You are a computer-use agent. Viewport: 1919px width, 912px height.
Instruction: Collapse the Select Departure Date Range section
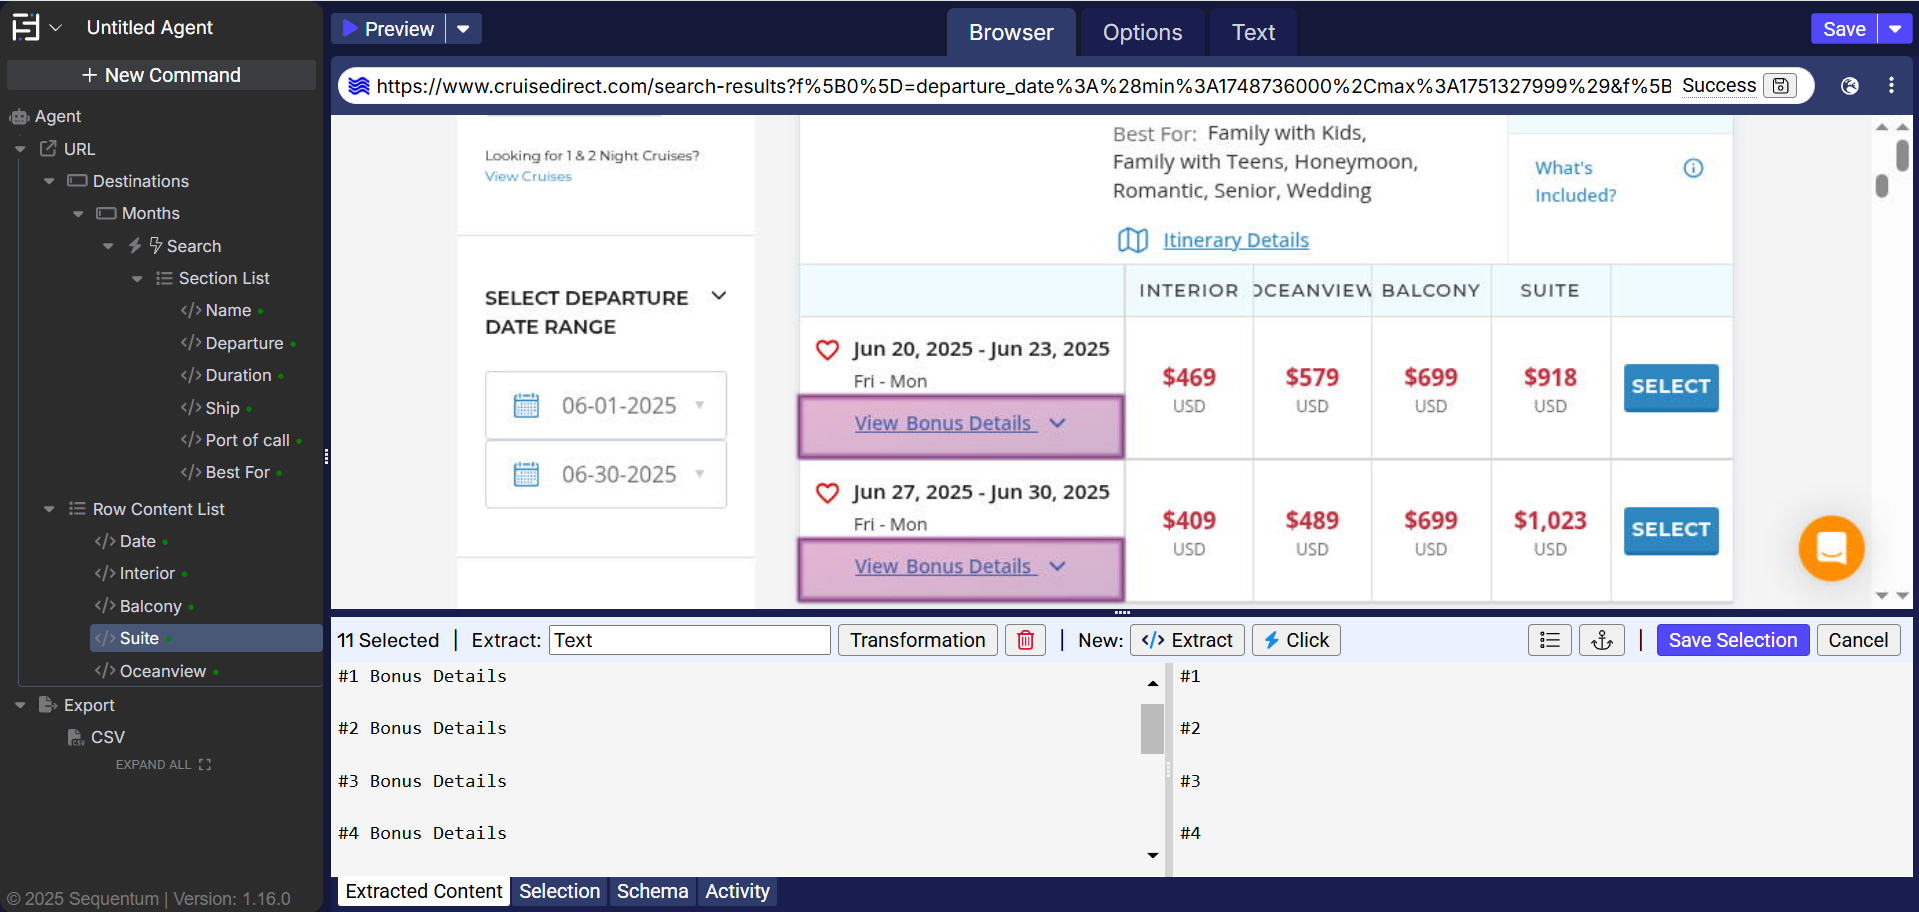tap(718, 296)
